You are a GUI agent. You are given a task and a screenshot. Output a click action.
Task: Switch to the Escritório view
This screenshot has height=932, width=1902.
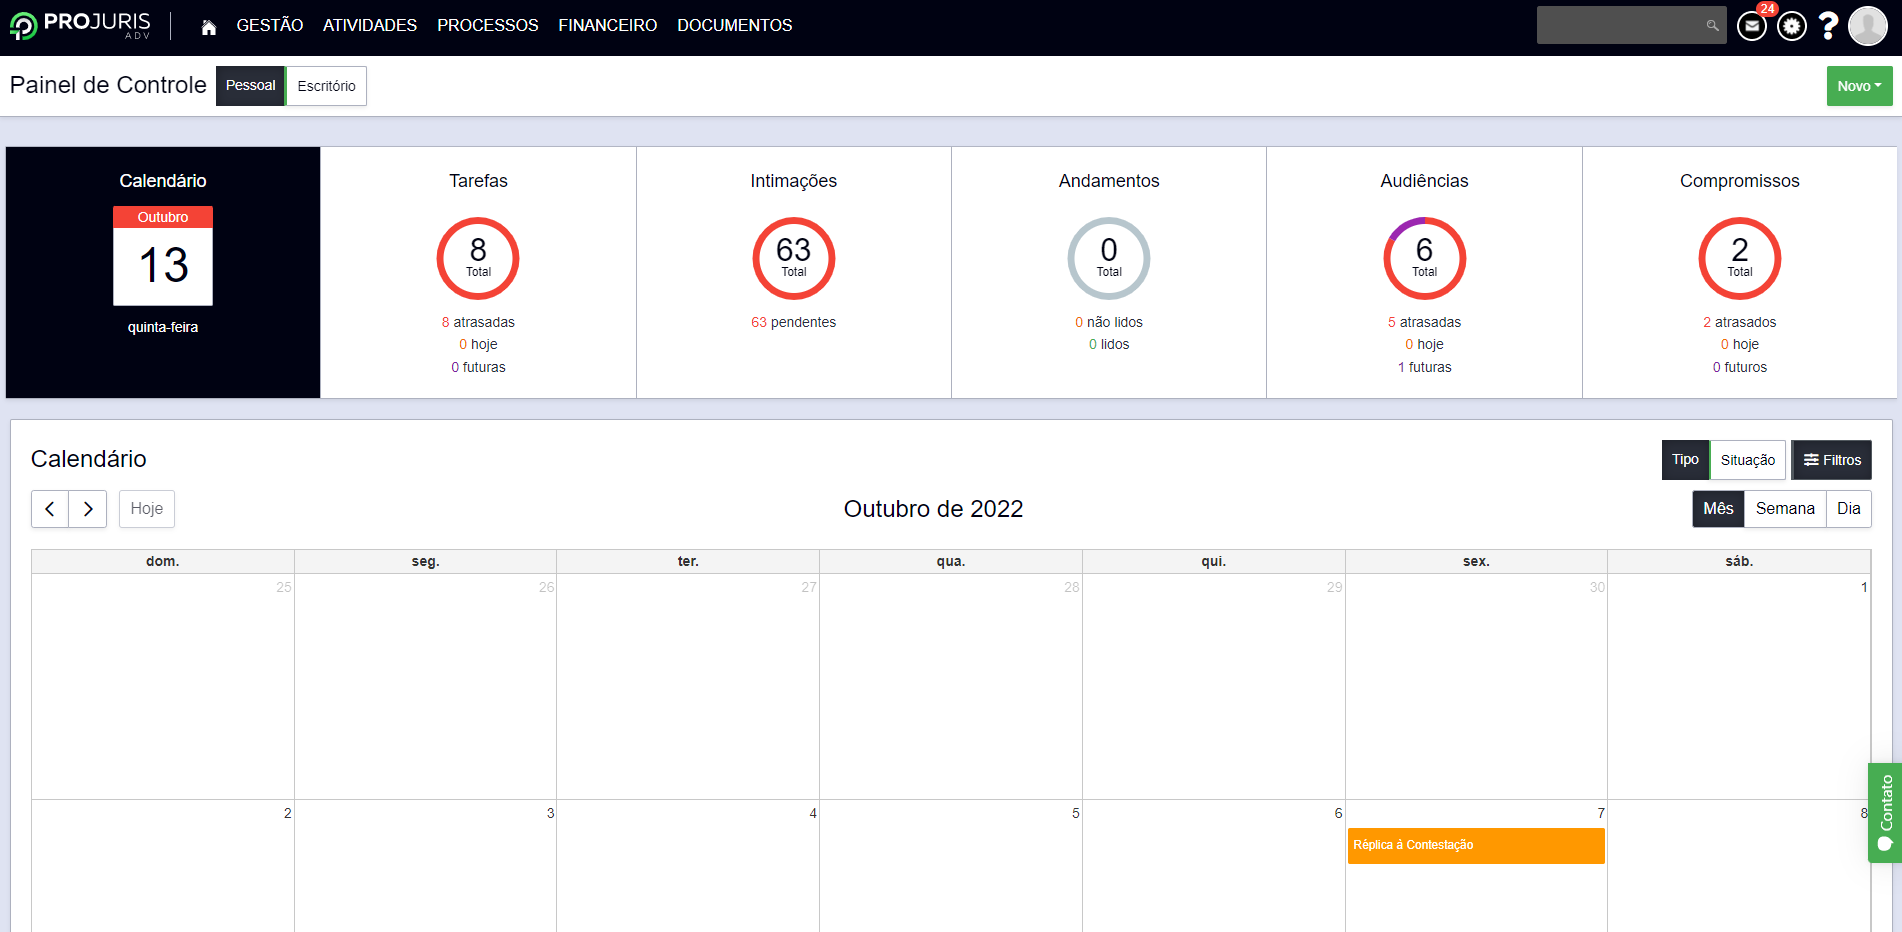coord(327,86)
